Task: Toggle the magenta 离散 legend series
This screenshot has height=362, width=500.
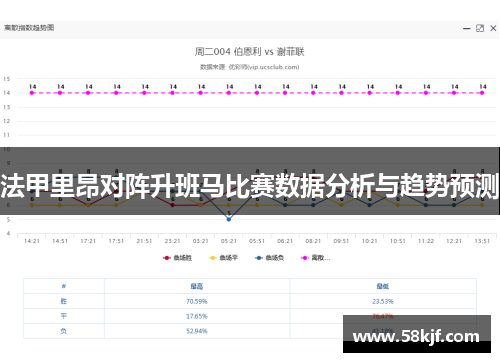Action: coord(315,258)
